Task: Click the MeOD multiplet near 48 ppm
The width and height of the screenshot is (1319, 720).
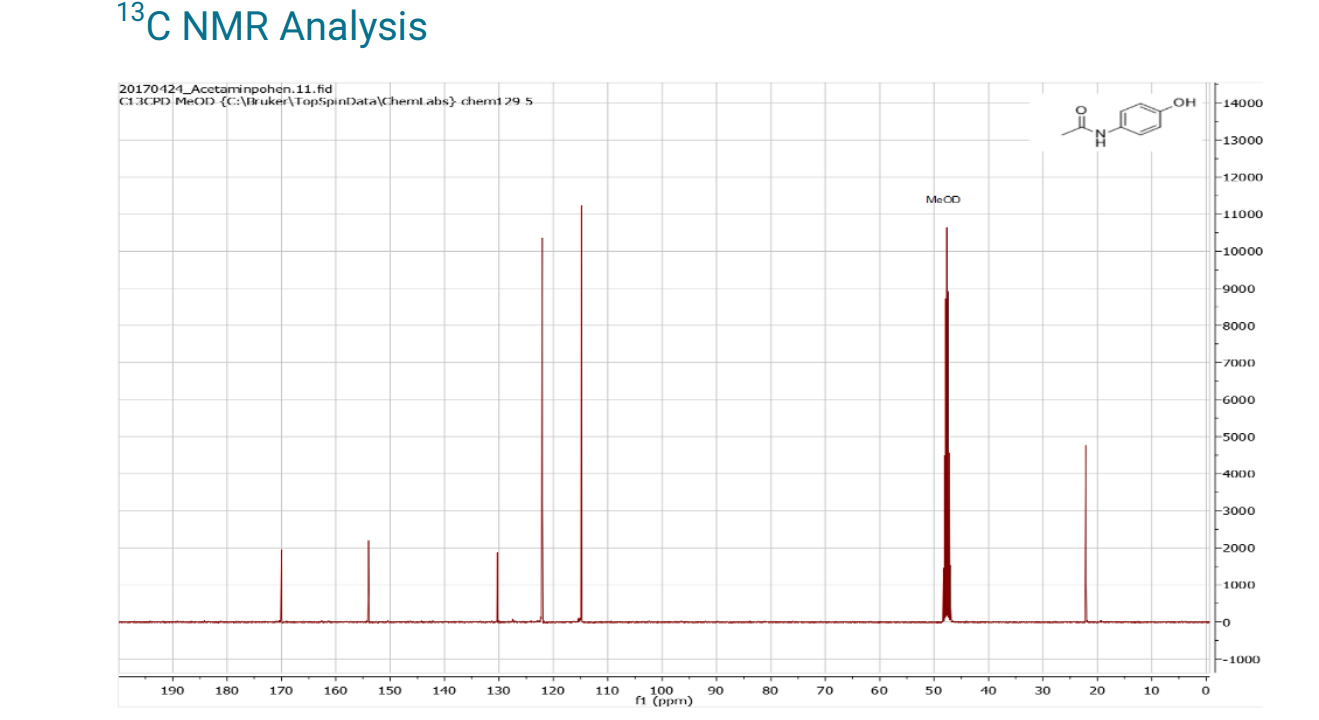Action: [946, 400]
